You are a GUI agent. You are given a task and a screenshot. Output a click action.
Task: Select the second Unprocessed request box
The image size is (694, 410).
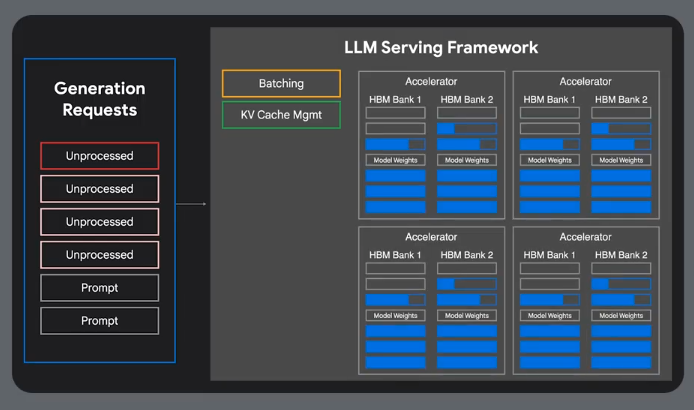[99, 189]
